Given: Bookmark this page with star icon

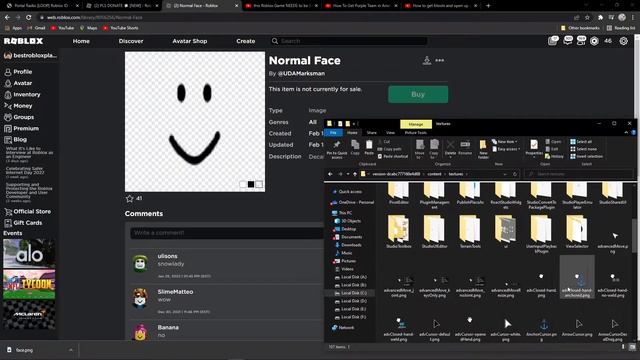Looking at the screenshot, I should [x=587, y=18].
